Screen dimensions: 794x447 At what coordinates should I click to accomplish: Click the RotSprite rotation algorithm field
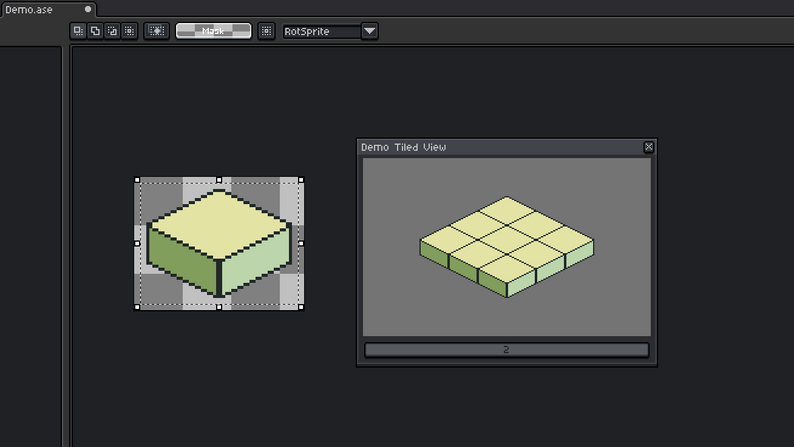(x=322, y=31)
